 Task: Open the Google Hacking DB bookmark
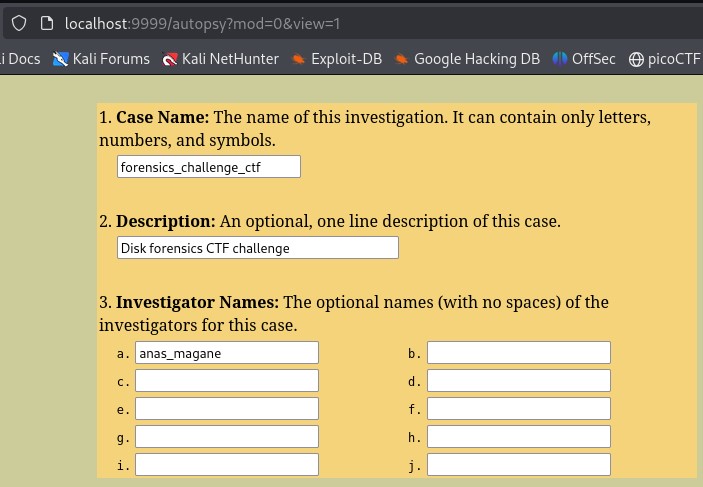click(x=467, y=59)
